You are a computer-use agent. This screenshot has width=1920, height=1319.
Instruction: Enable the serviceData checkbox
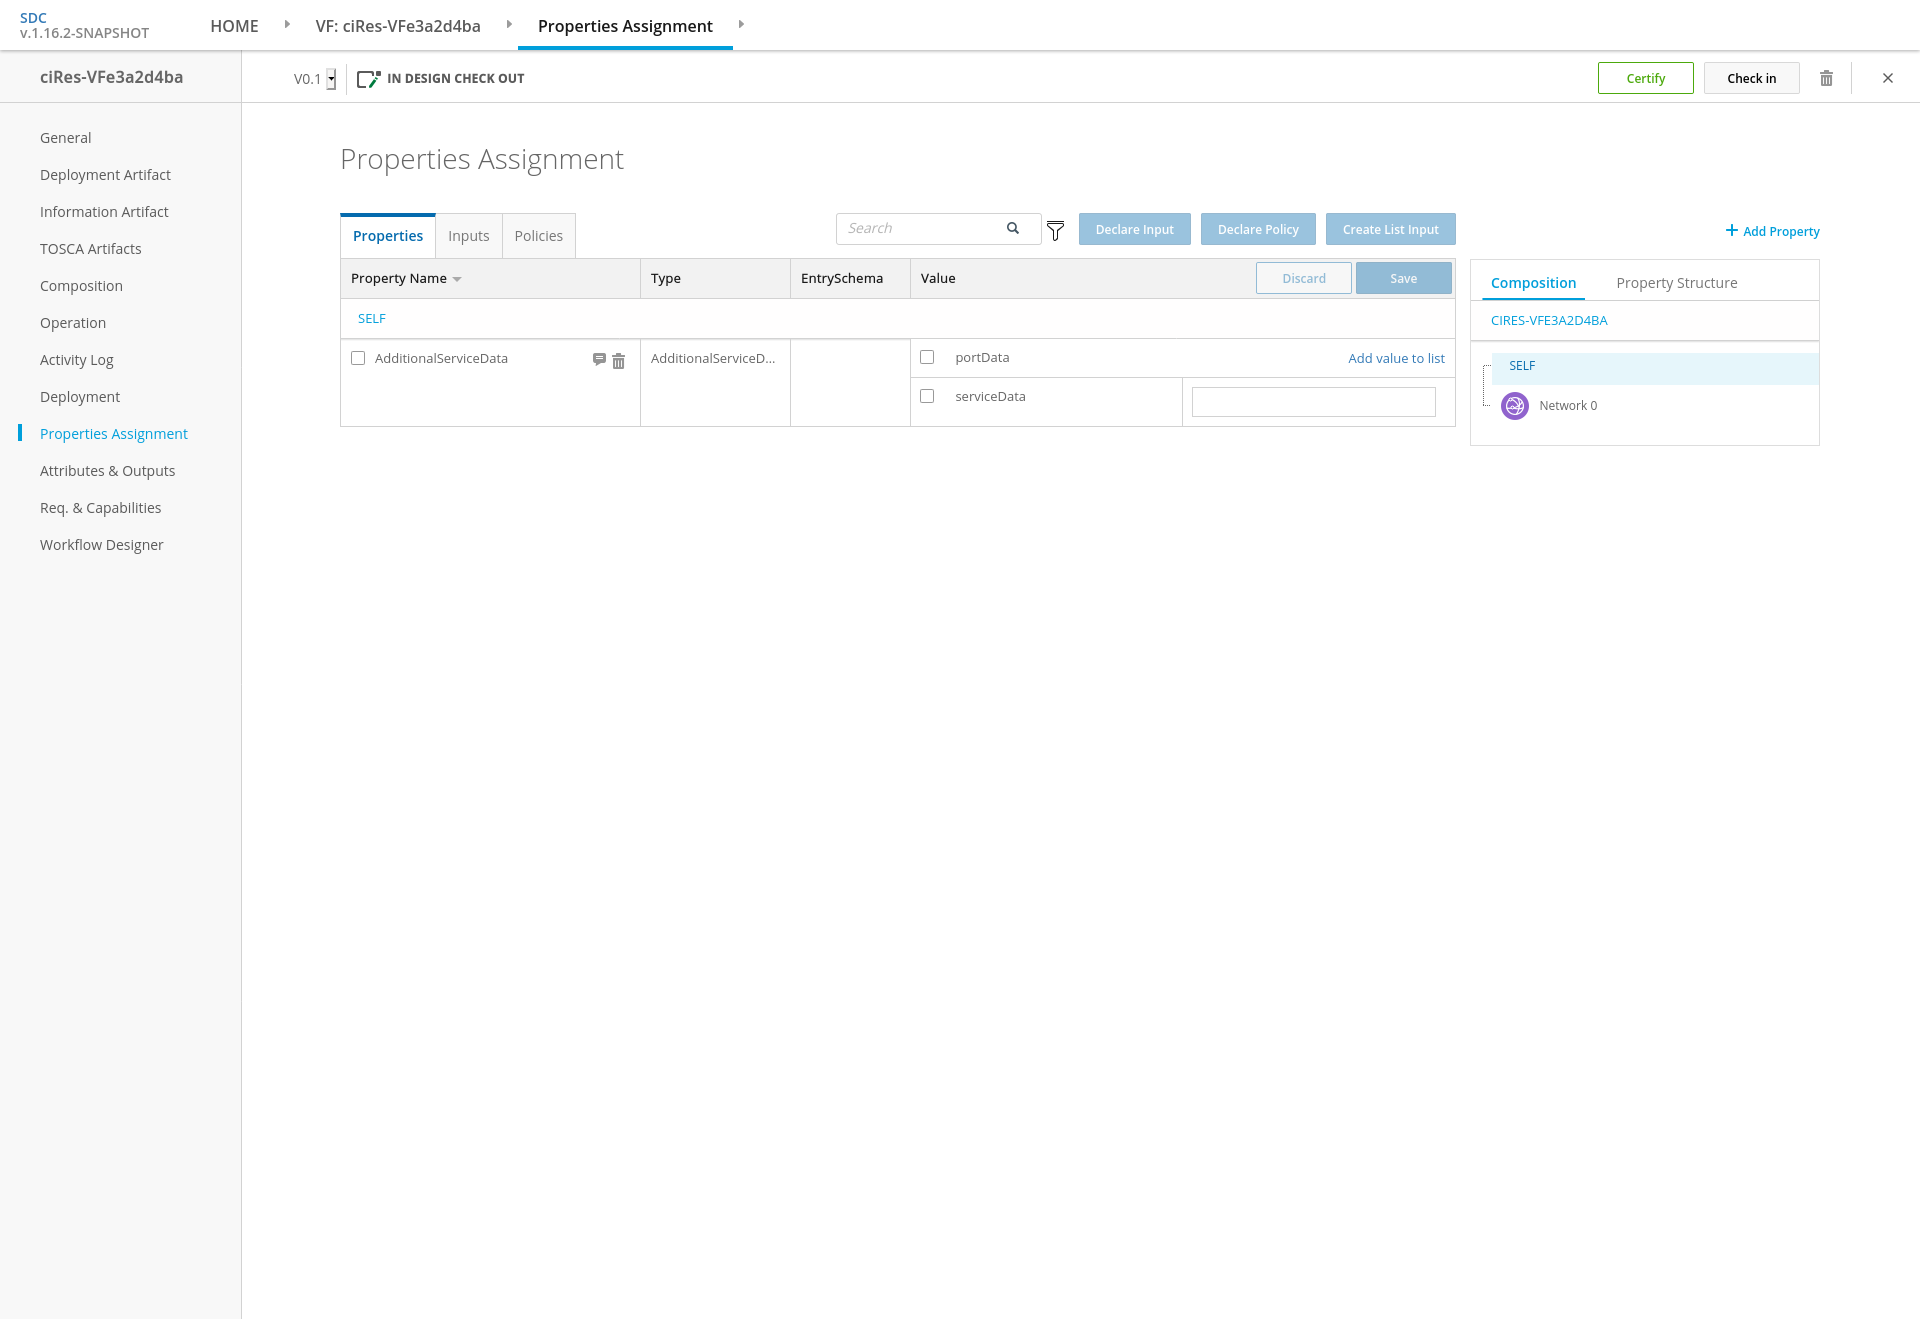(927, 396)
